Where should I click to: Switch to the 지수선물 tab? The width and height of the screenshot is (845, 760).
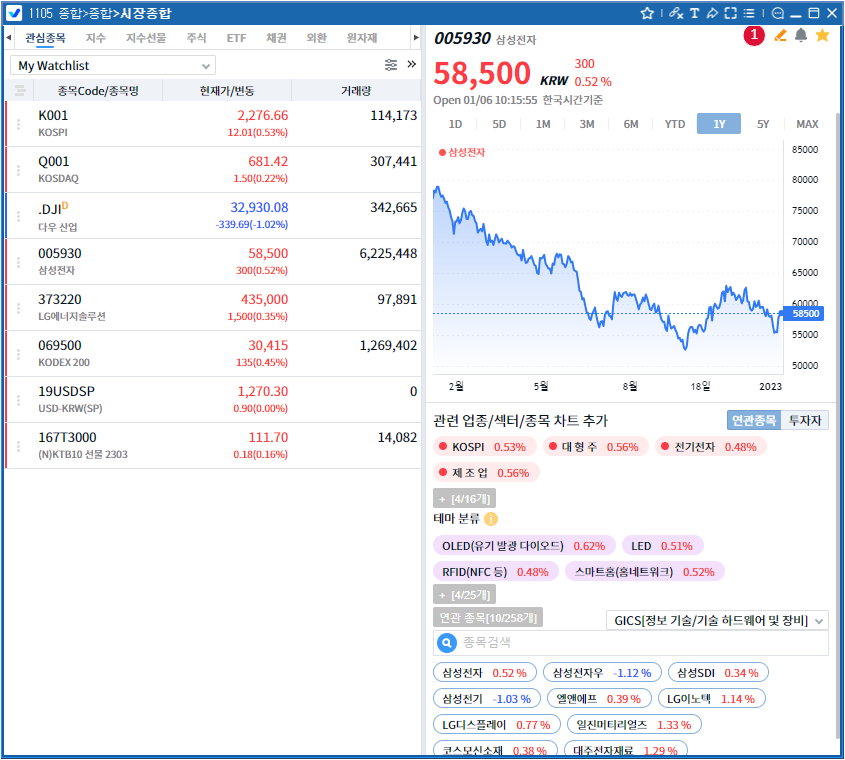coord(146,38)
